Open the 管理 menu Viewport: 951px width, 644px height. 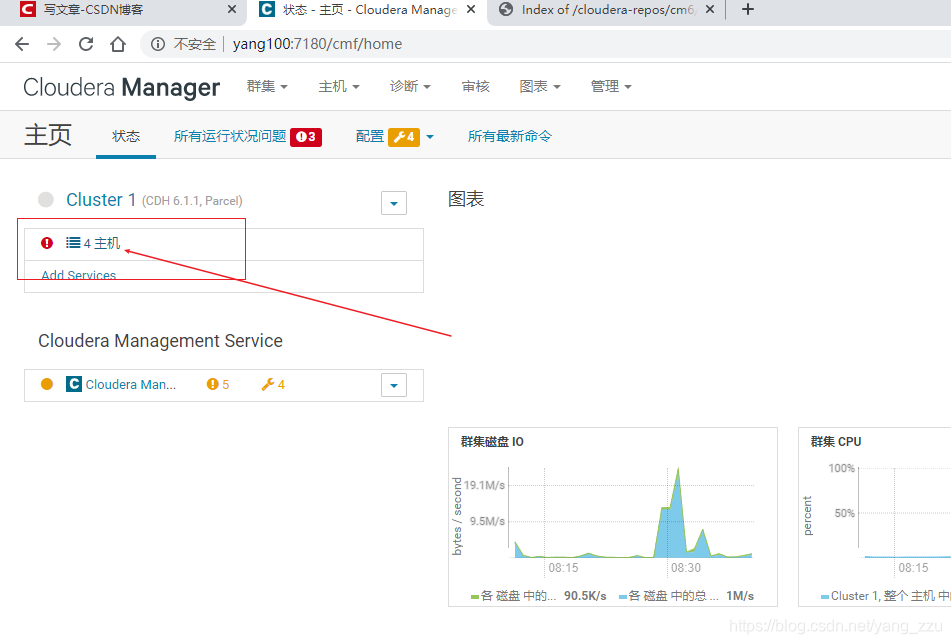tap(611, 87)
